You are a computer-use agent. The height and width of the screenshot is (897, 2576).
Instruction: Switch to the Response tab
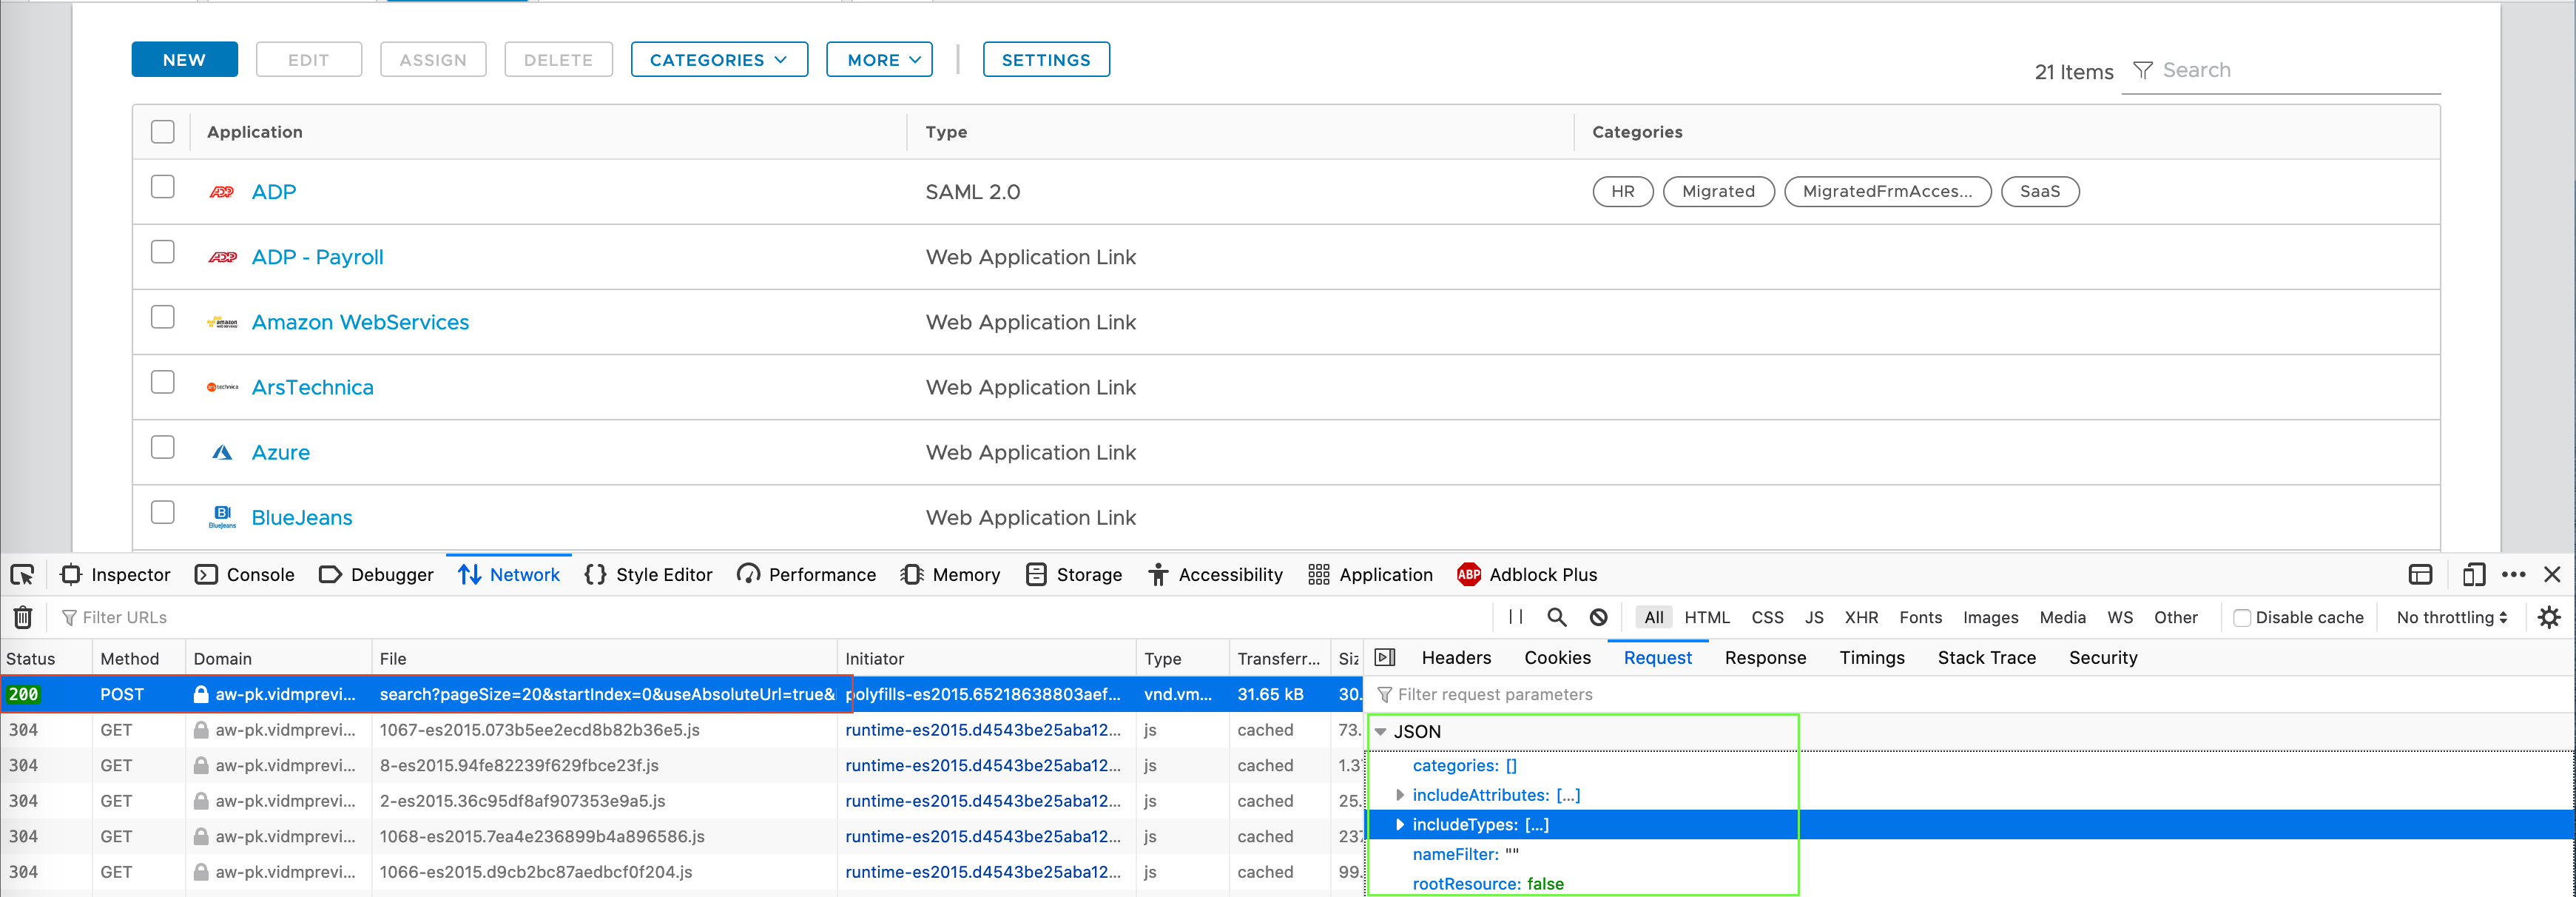pos(1765,658)
